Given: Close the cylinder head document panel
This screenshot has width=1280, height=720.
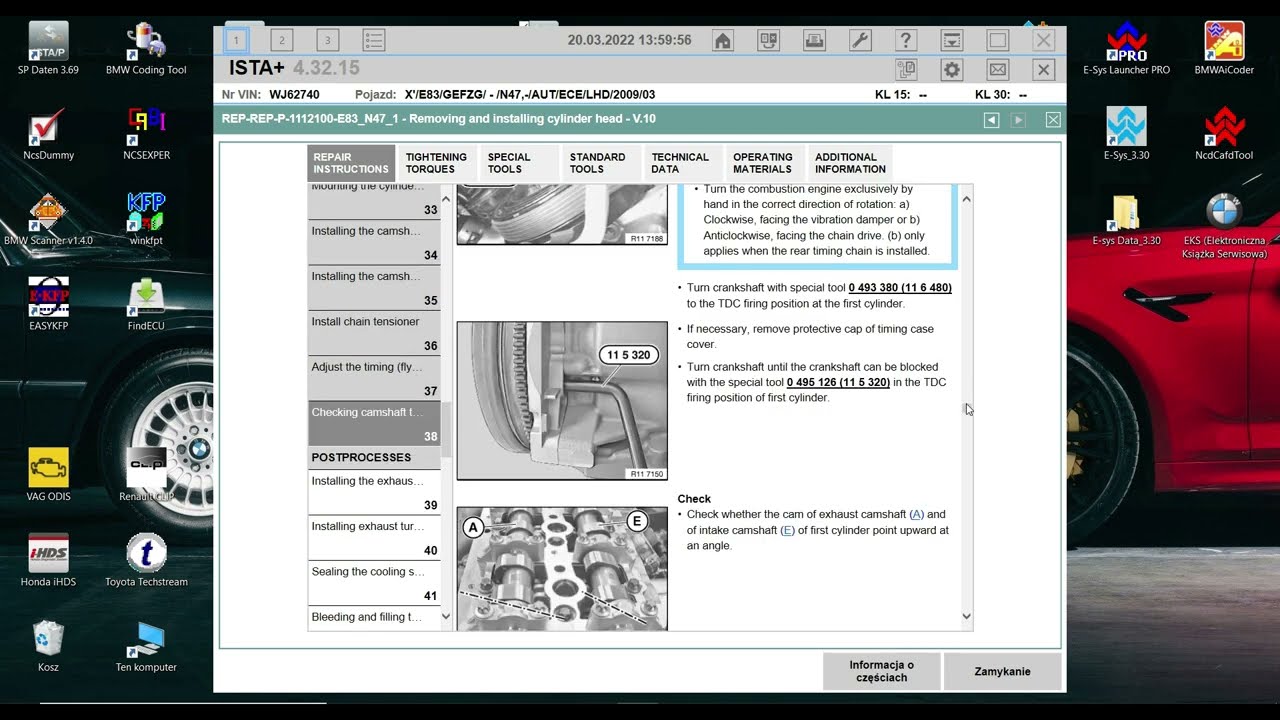Looking at the screenshot, I should coord(1053,120).
